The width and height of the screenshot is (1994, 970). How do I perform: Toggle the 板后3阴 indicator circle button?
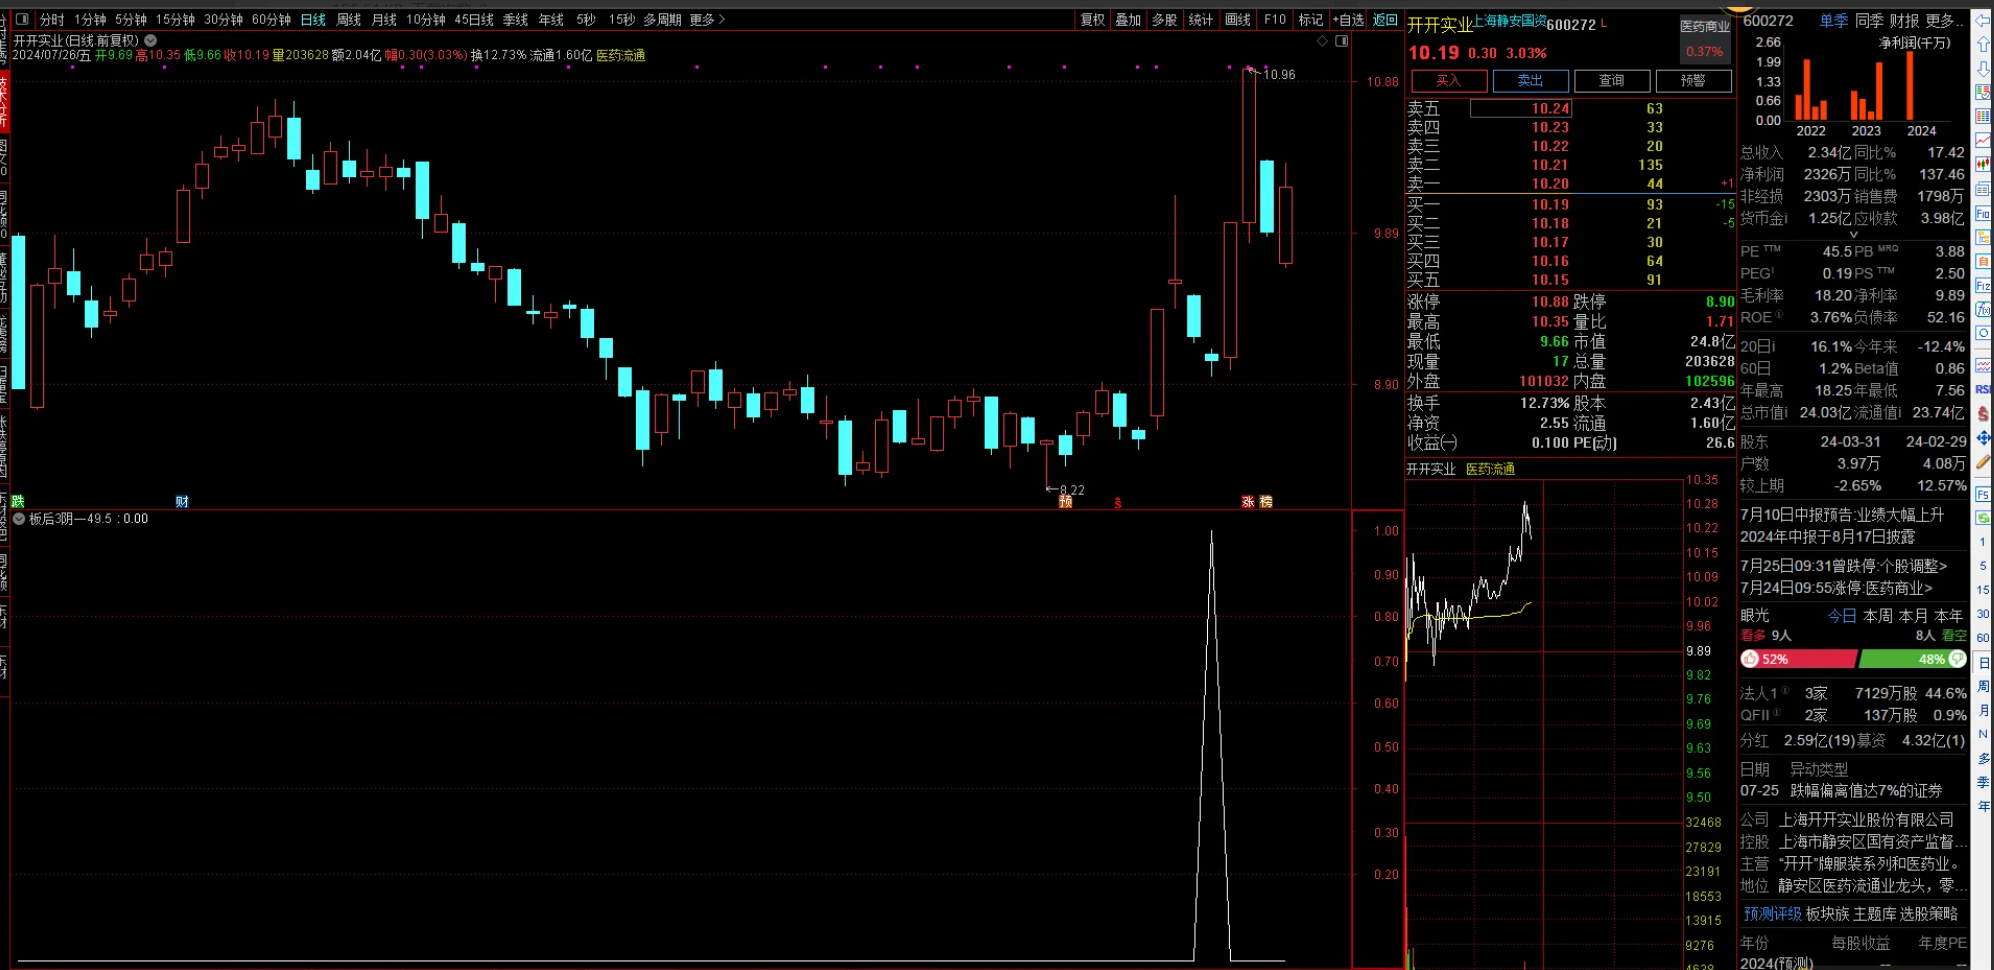[x=19, y=519]
